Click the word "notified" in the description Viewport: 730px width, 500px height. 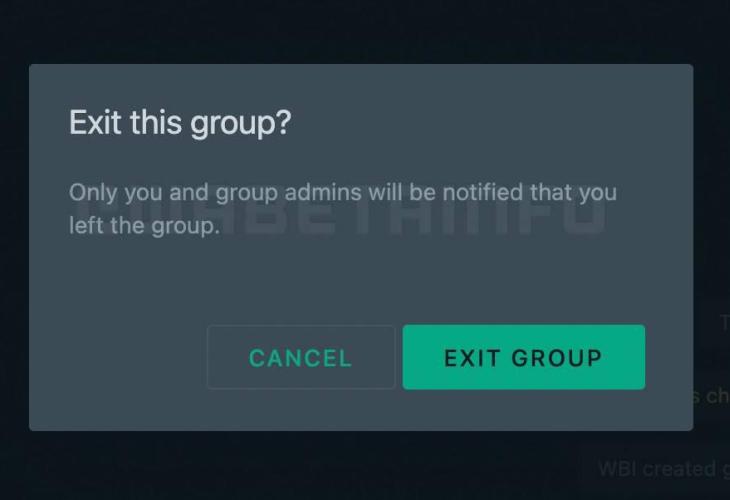(x=482, y=192)
